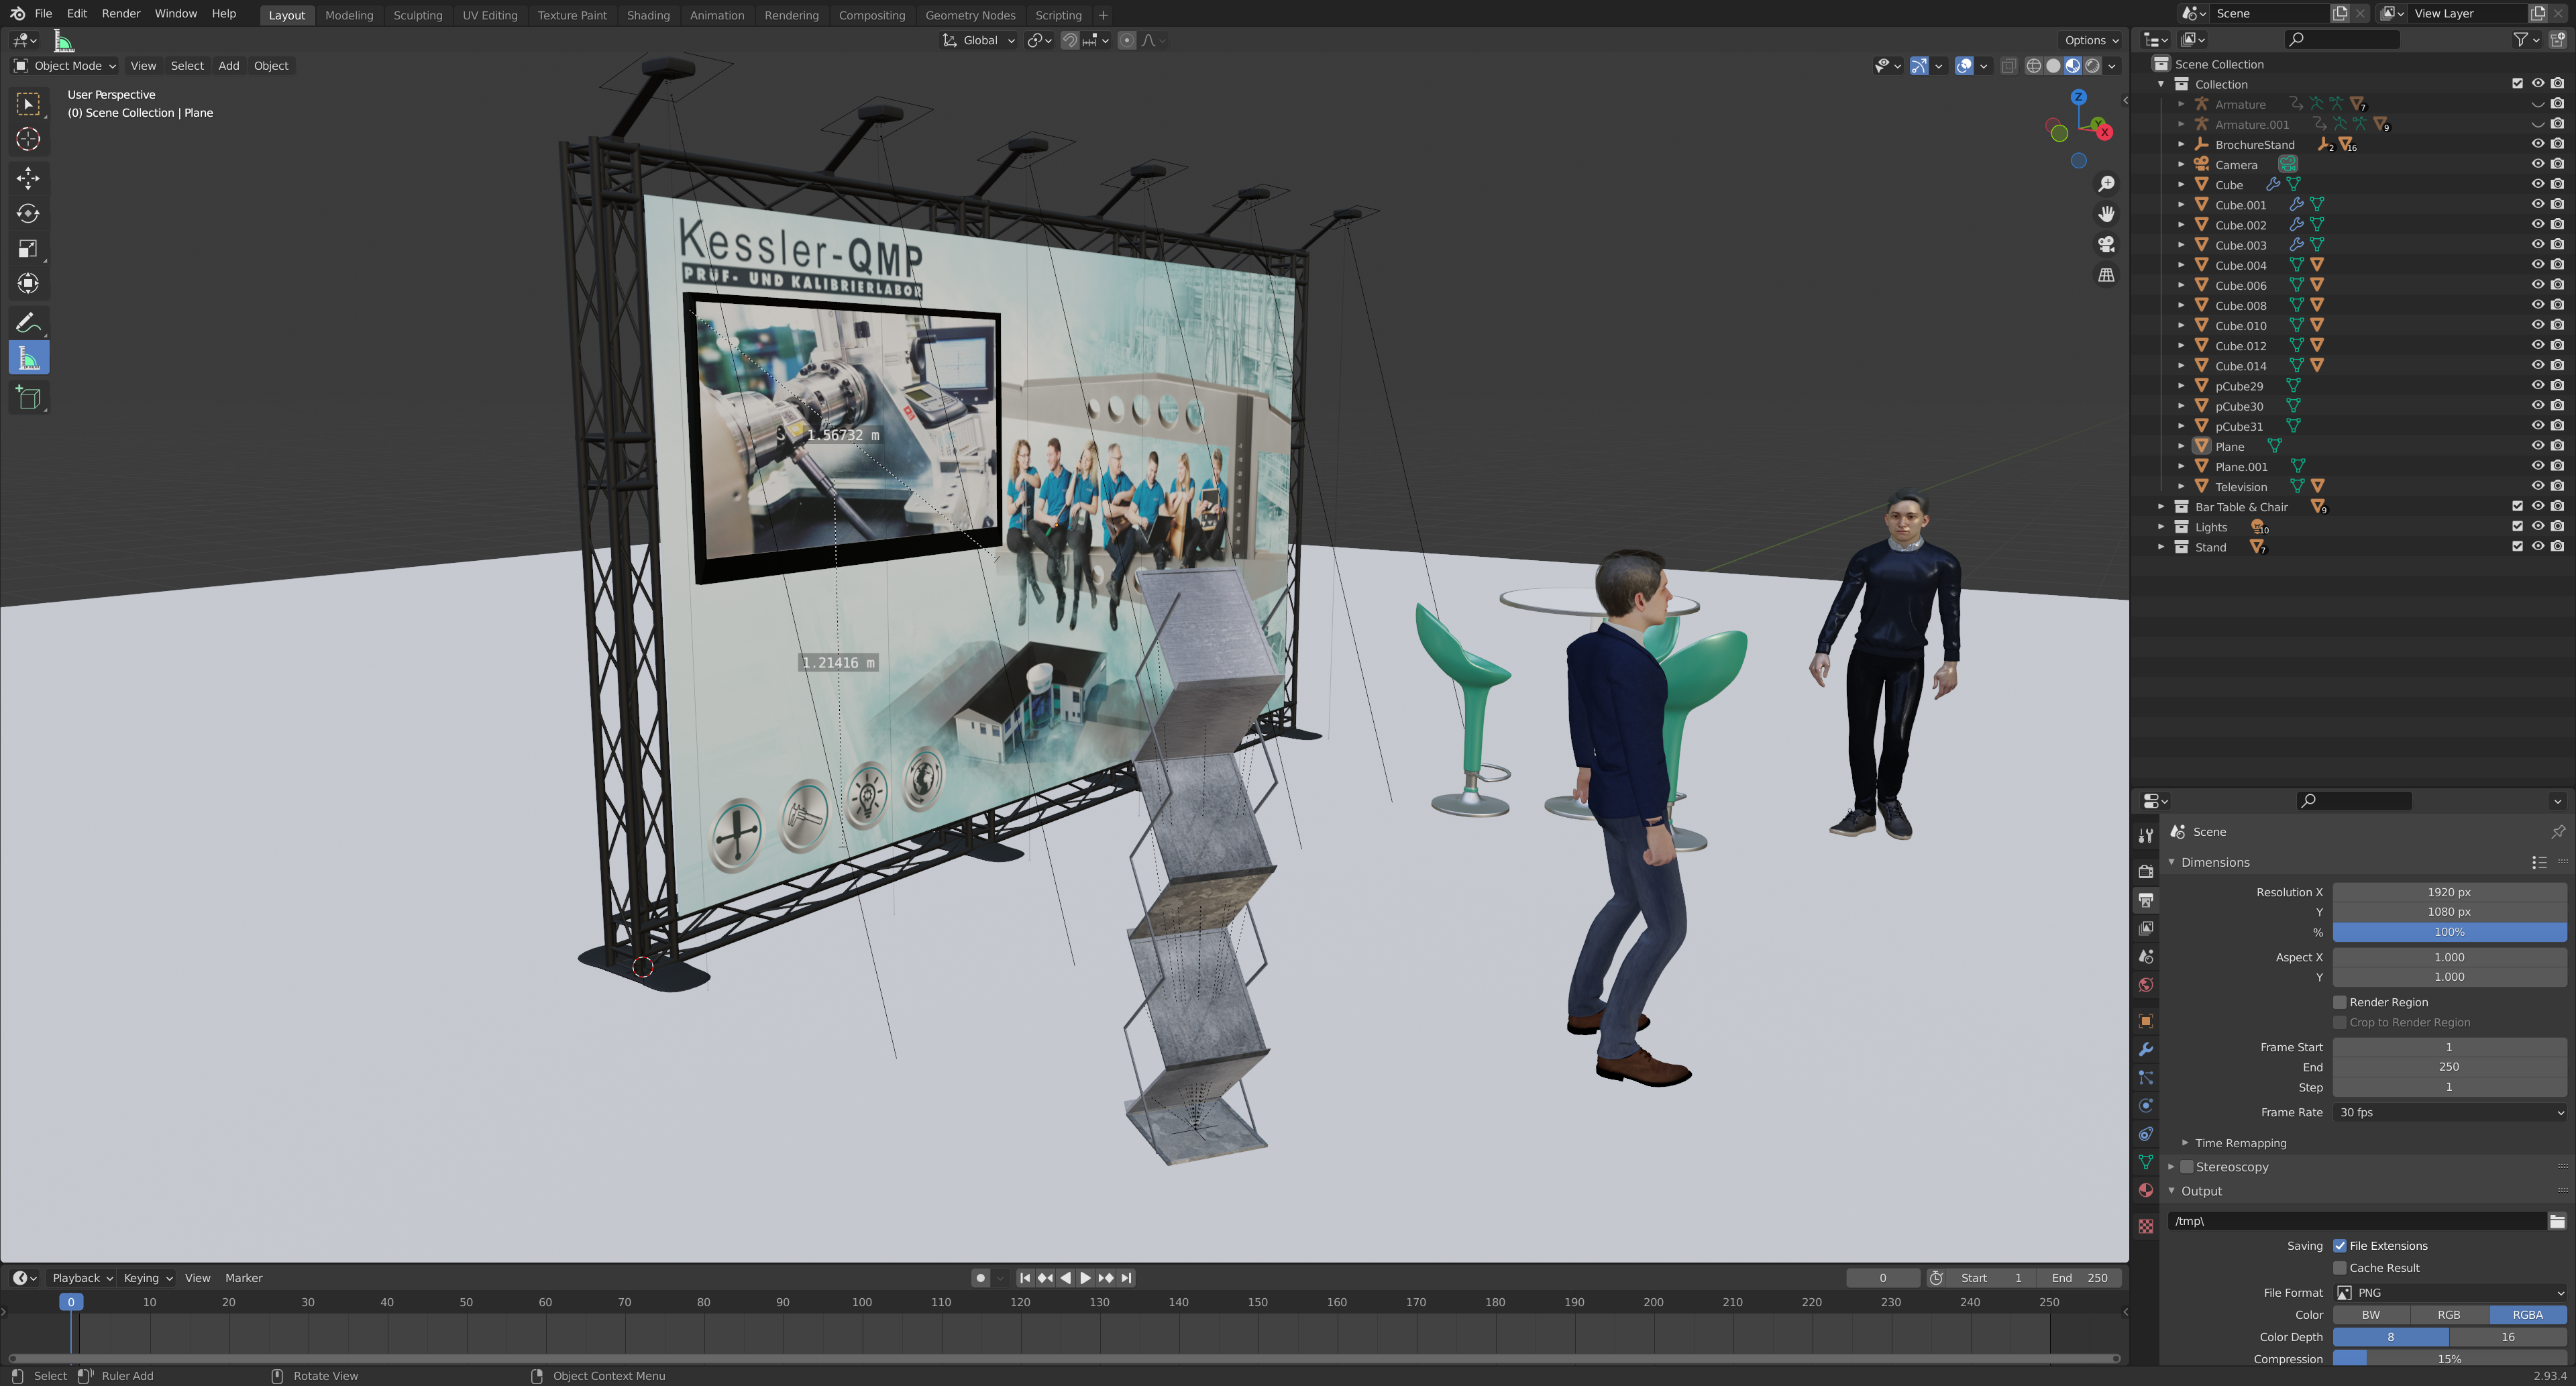Open the Shading workspace tab
Image resolution: width=2576 pixels, height=1386 pixels.
pos(647,15)
